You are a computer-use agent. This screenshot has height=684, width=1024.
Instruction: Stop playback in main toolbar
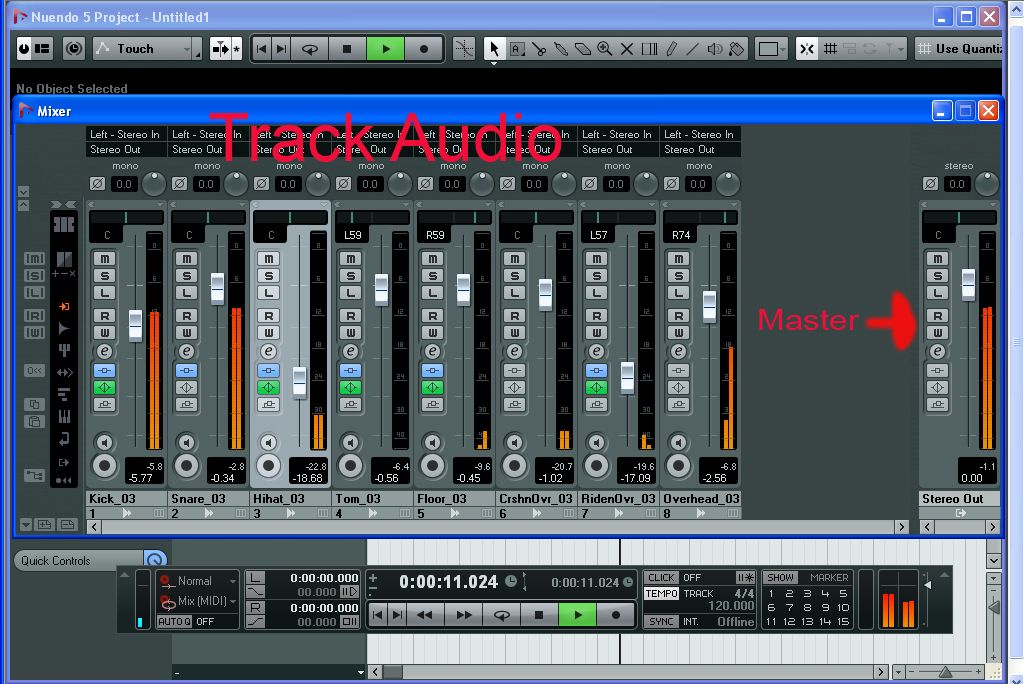click(x=347, y=49)
